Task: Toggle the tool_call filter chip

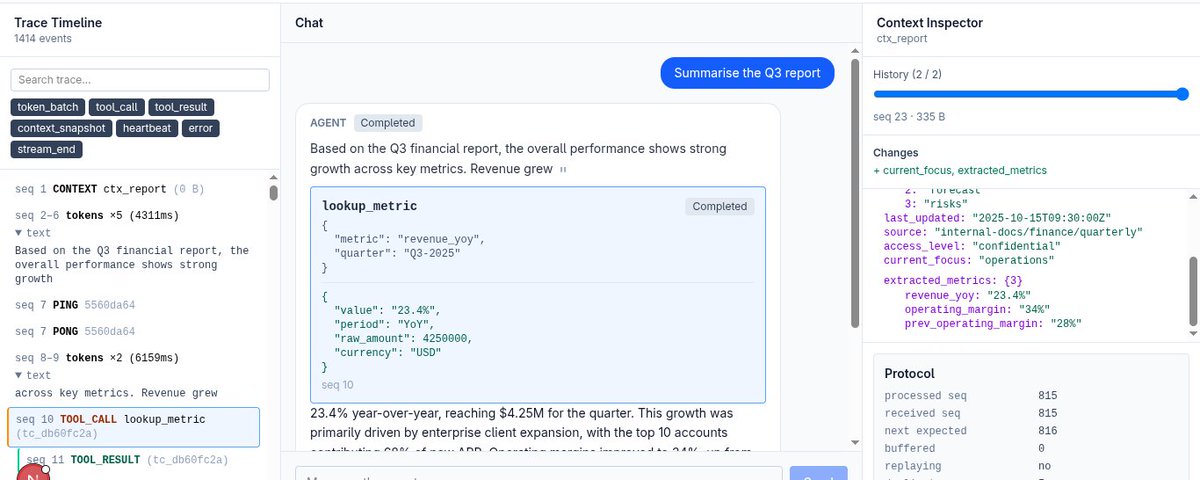Action: click(117, 107)
